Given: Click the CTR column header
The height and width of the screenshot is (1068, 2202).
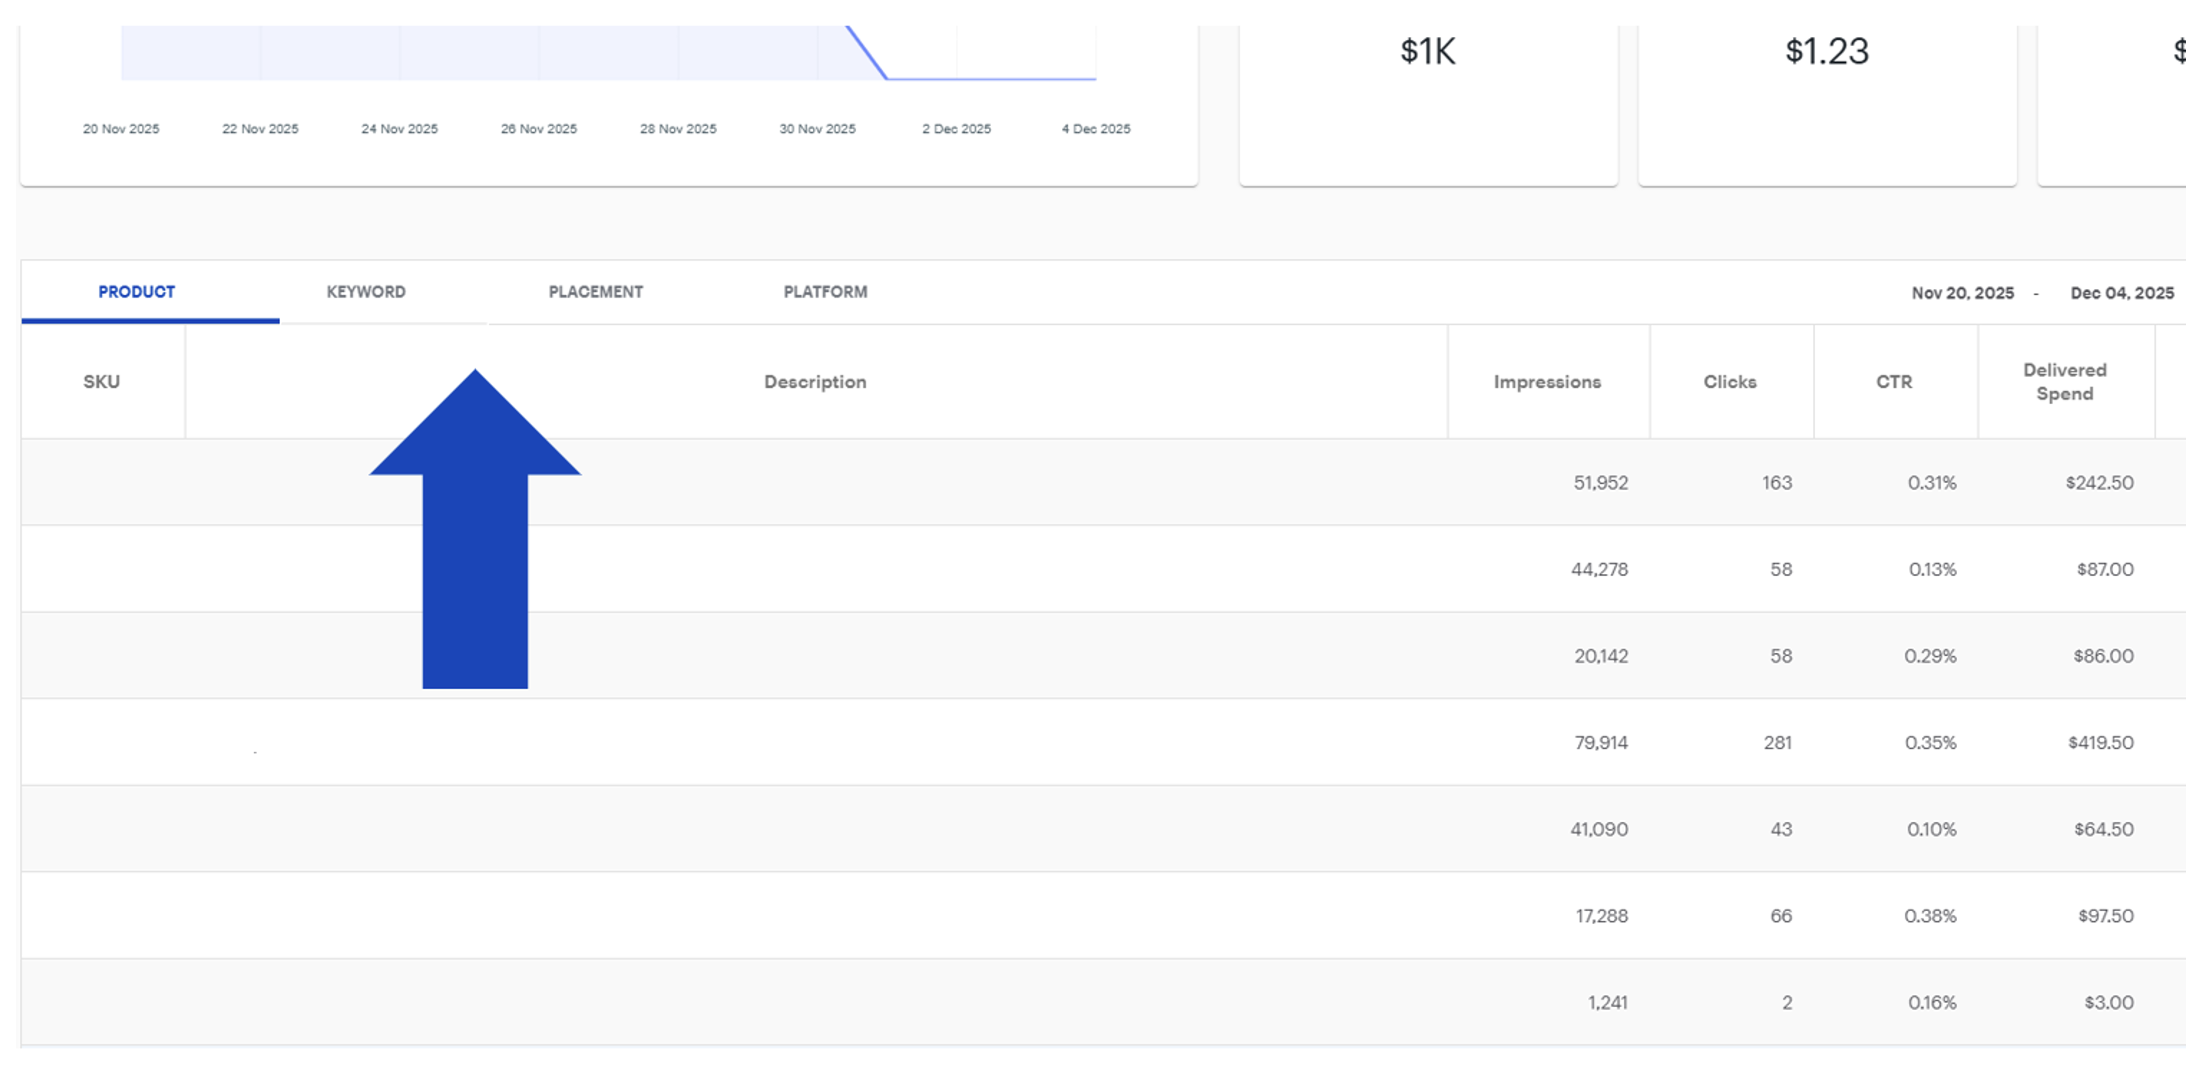Looking at the screenshot, I should pos(1893,382).
